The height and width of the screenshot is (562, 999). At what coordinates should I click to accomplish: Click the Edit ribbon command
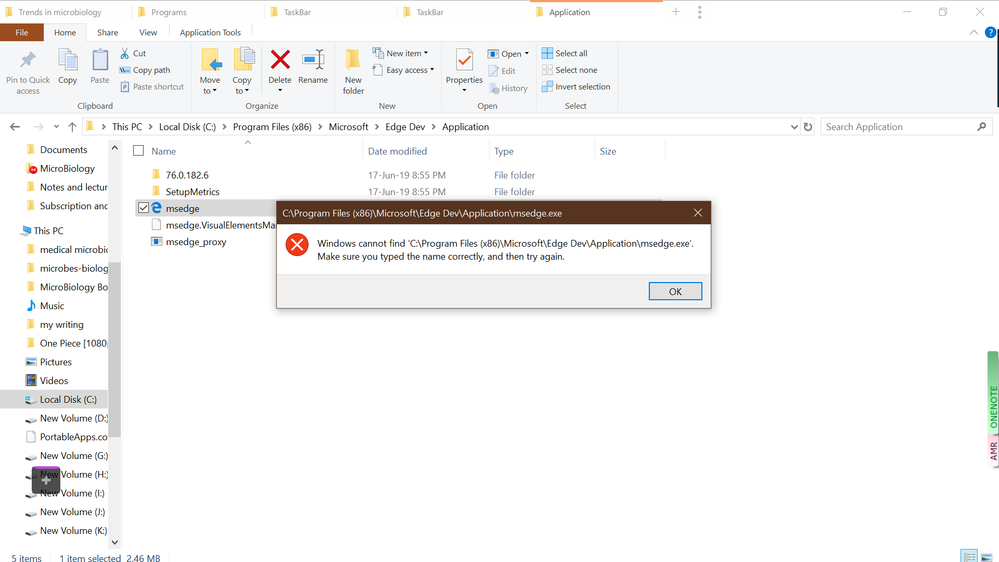502,71
